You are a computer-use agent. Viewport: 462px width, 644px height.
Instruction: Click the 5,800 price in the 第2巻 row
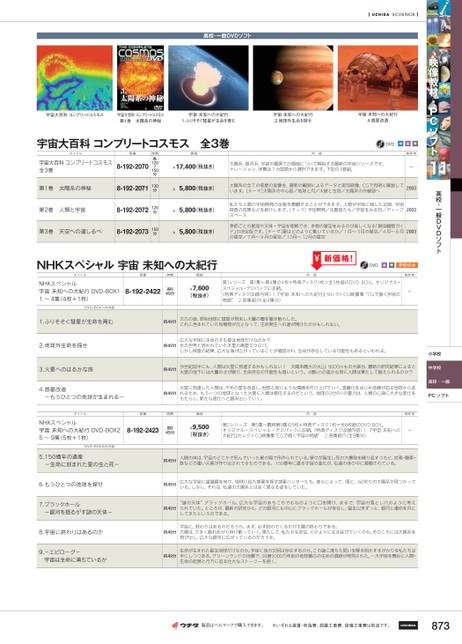coord(196,210)
